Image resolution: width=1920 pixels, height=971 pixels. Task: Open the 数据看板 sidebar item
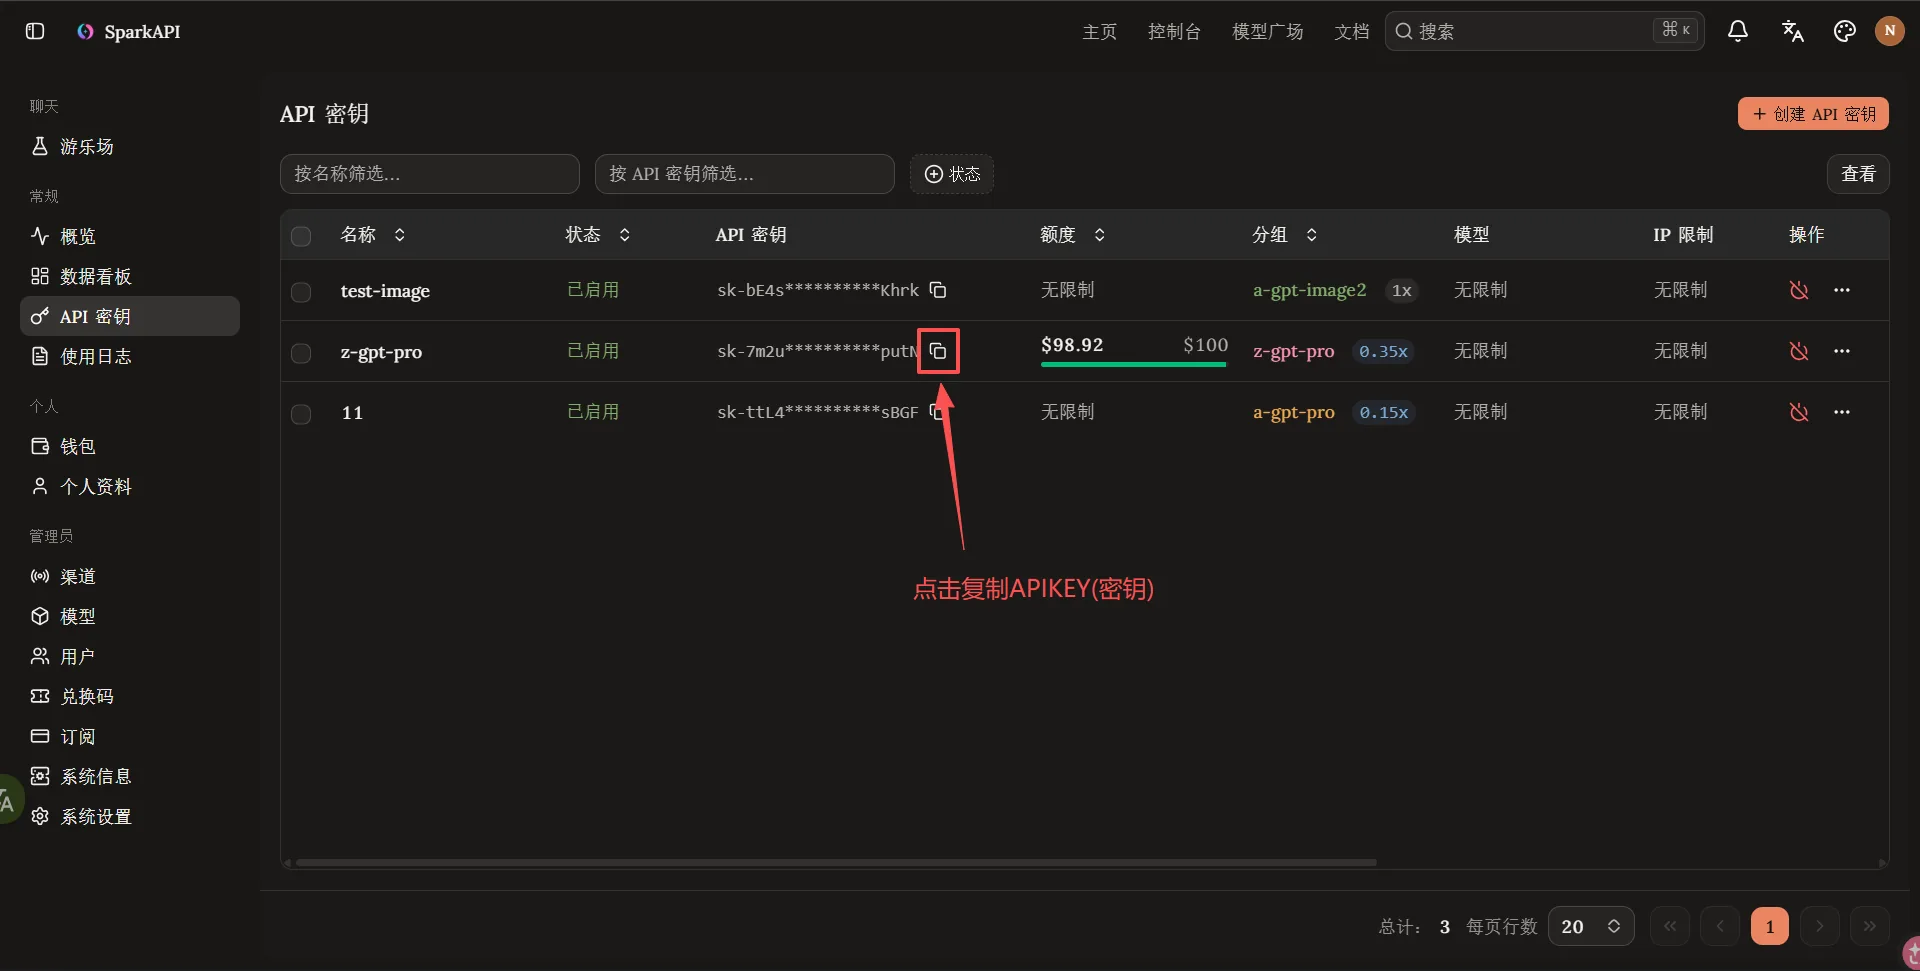(x=130, y=276)
